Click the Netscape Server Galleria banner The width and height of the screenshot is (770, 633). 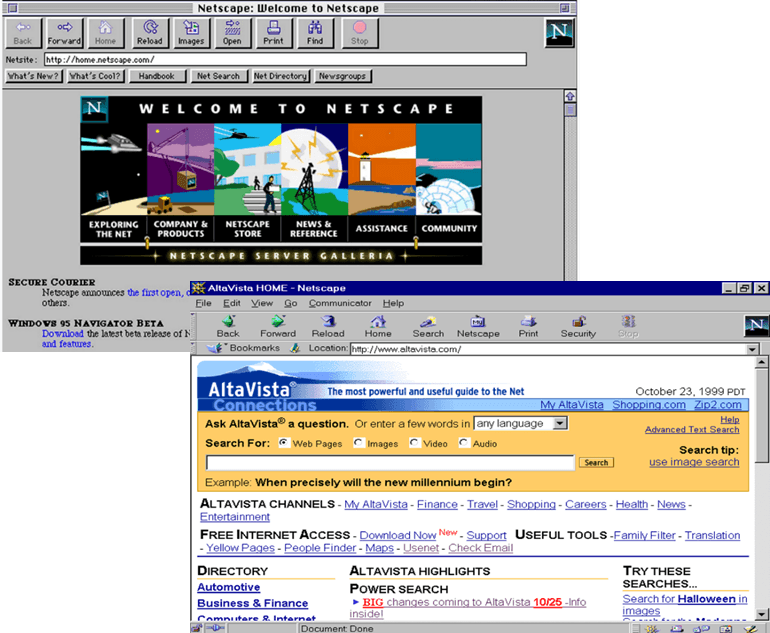(281, 255)
